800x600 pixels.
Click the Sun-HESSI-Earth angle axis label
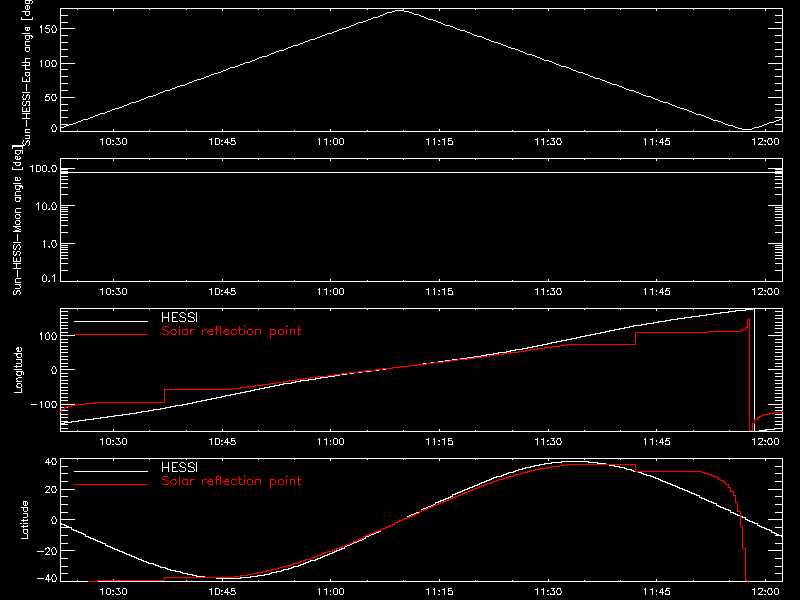tap(27, 72)
